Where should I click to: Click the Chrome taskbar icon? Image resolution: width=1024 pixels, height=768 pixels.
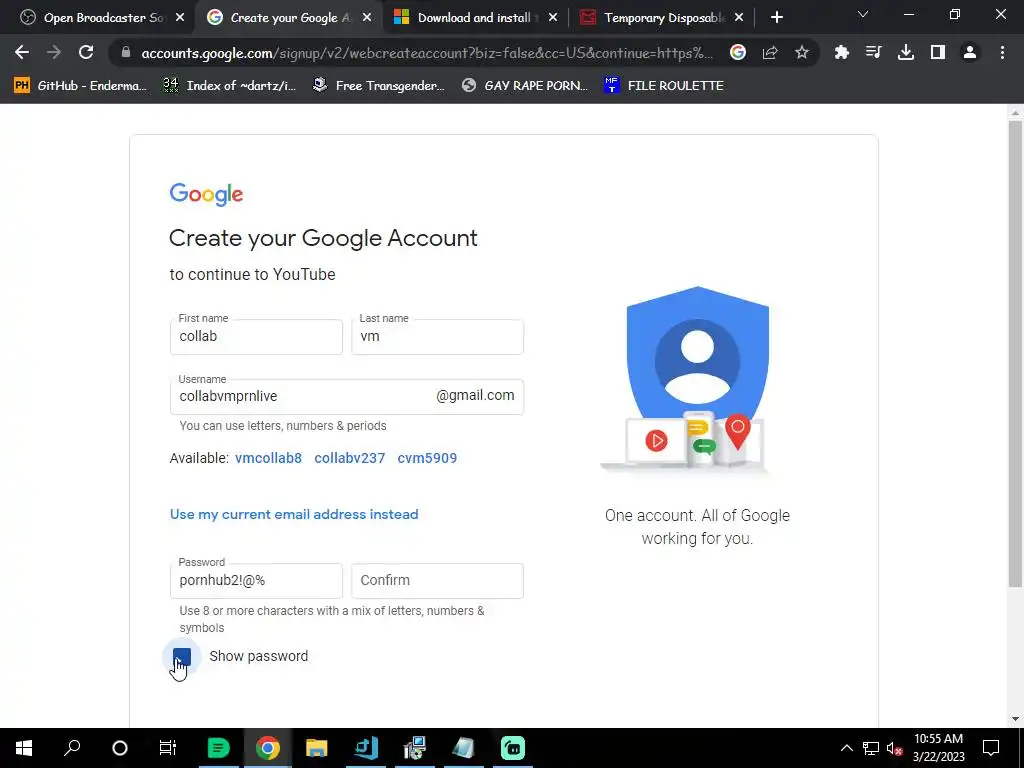pos(267,748)
